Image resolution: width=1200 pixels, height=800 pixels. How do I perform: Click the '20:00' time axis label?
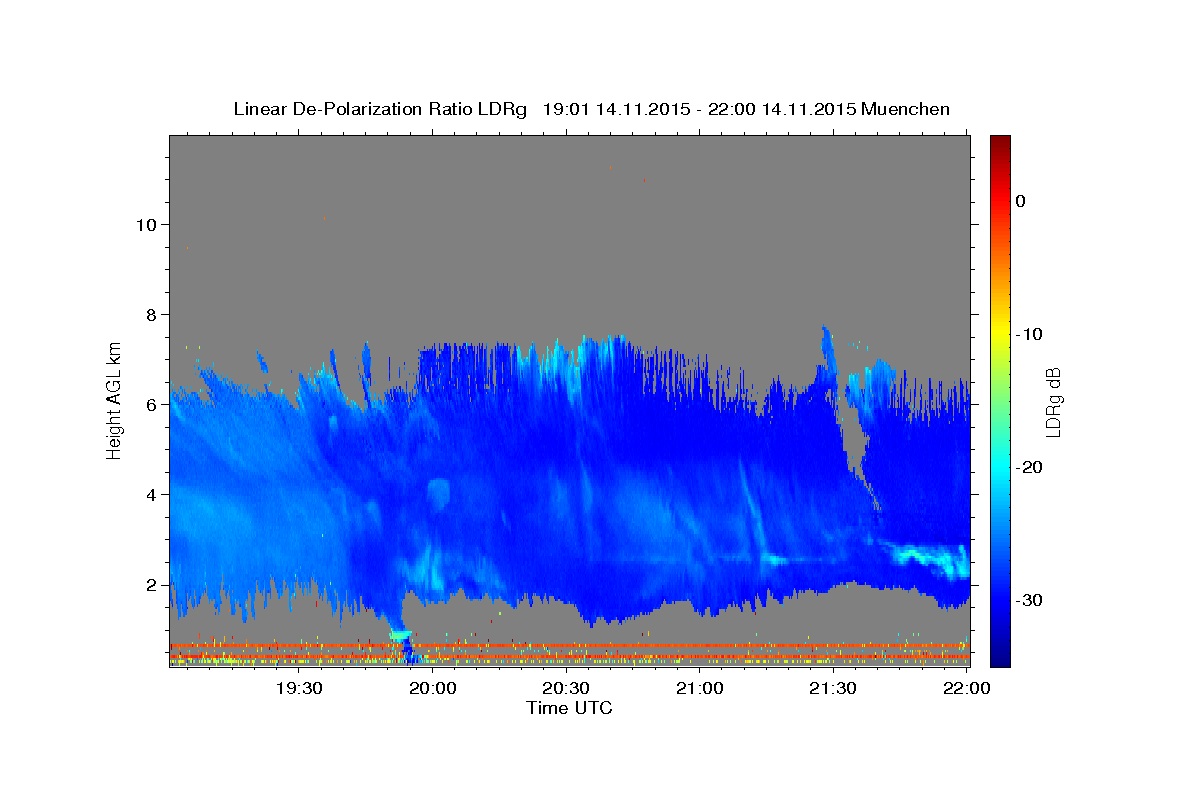pos(434,688)
